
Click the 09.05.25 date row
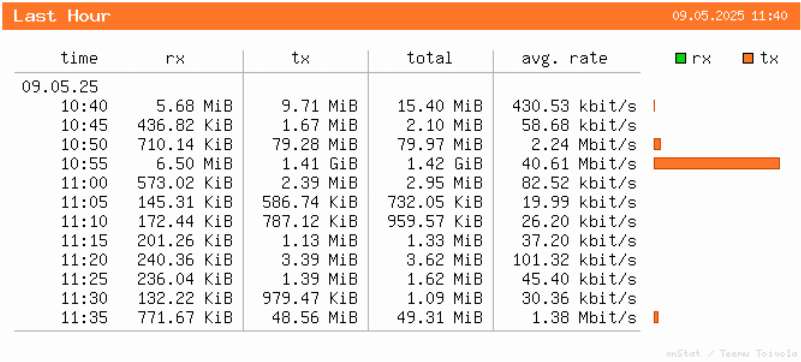tap(60, 87)
